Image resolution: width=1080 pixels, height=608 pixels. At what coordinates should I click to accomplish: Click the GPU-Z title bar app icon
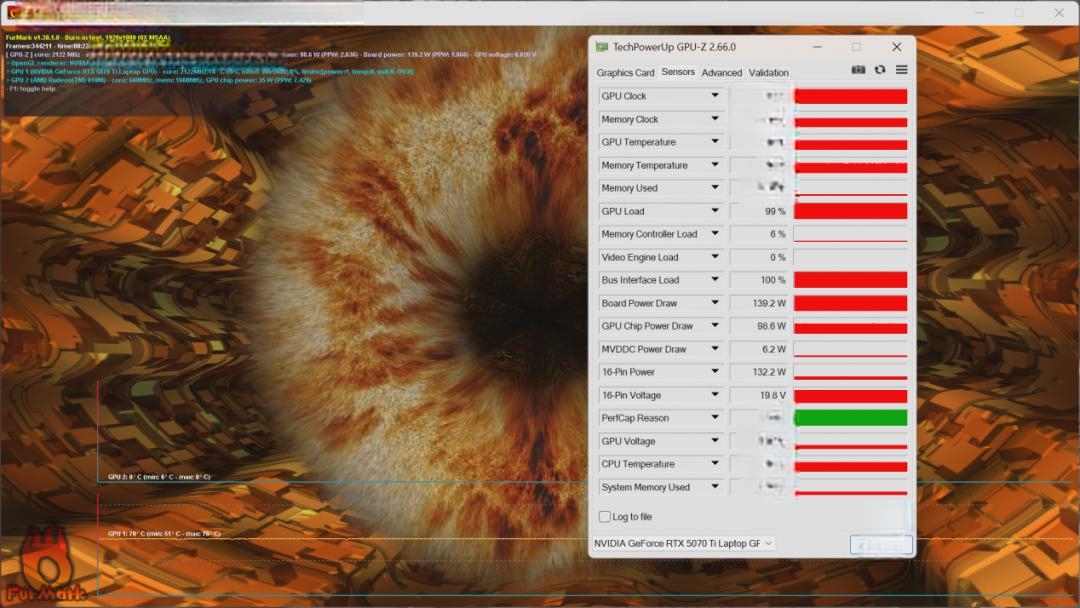[x=601, y=47]
